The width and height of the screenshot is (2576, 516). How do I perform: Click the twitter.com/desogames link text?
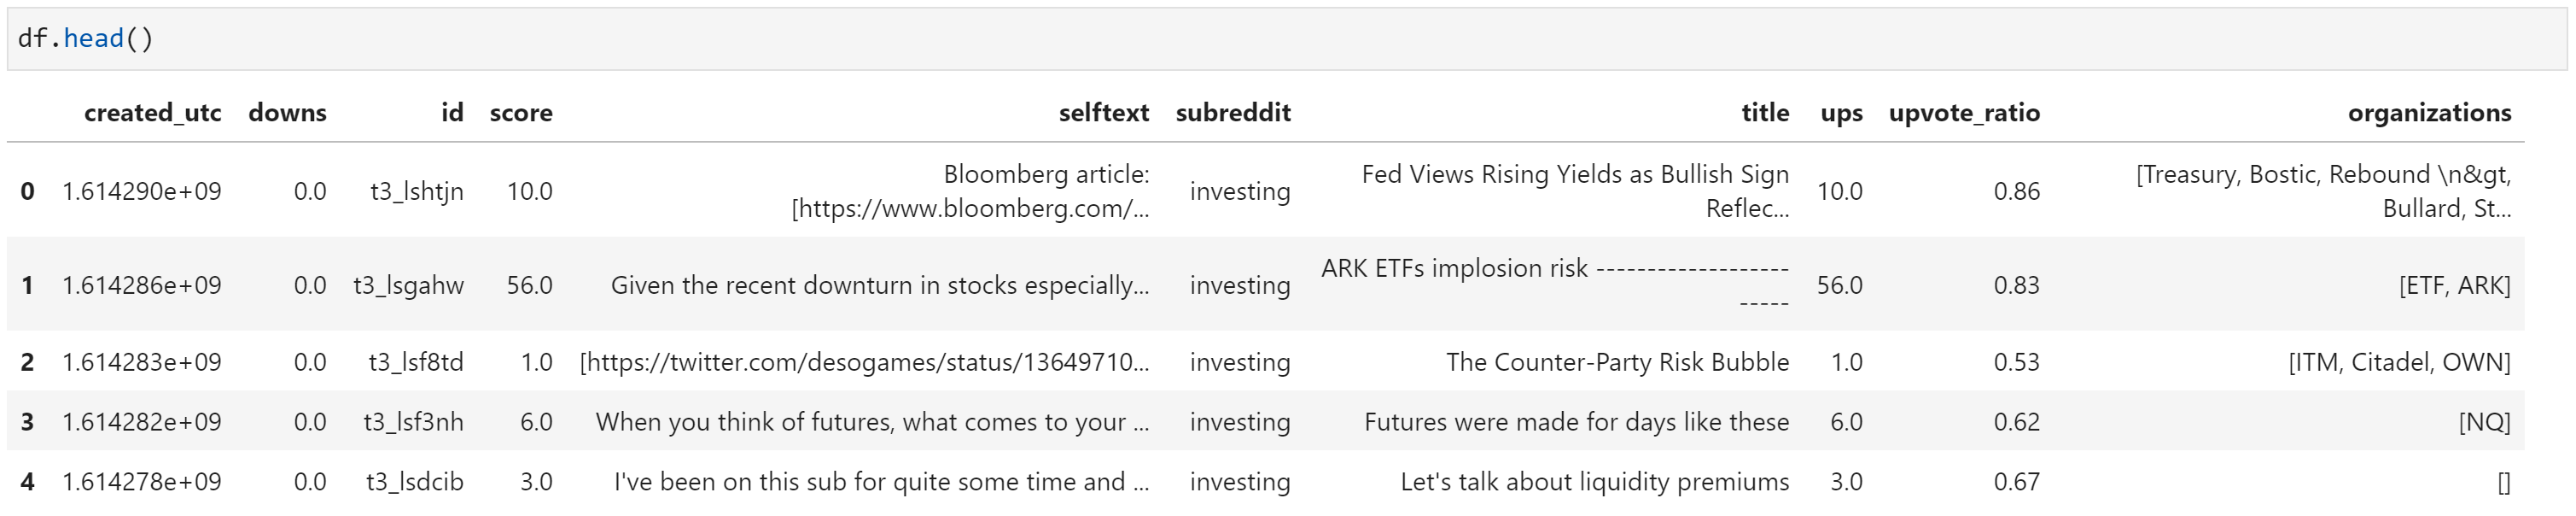click(x=864, y=362)
